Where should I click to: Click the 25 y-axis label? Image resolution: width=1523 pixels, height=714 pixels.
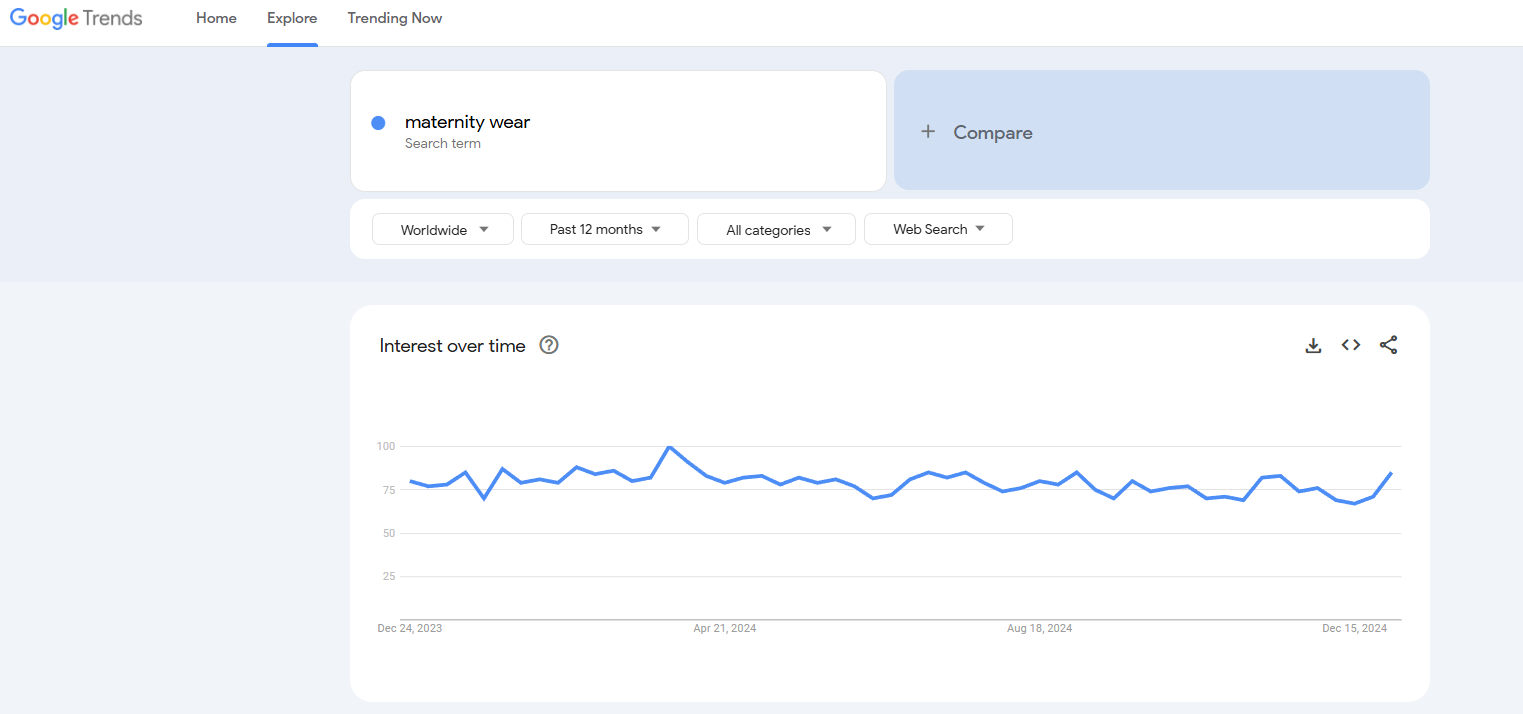click(389, 577)
